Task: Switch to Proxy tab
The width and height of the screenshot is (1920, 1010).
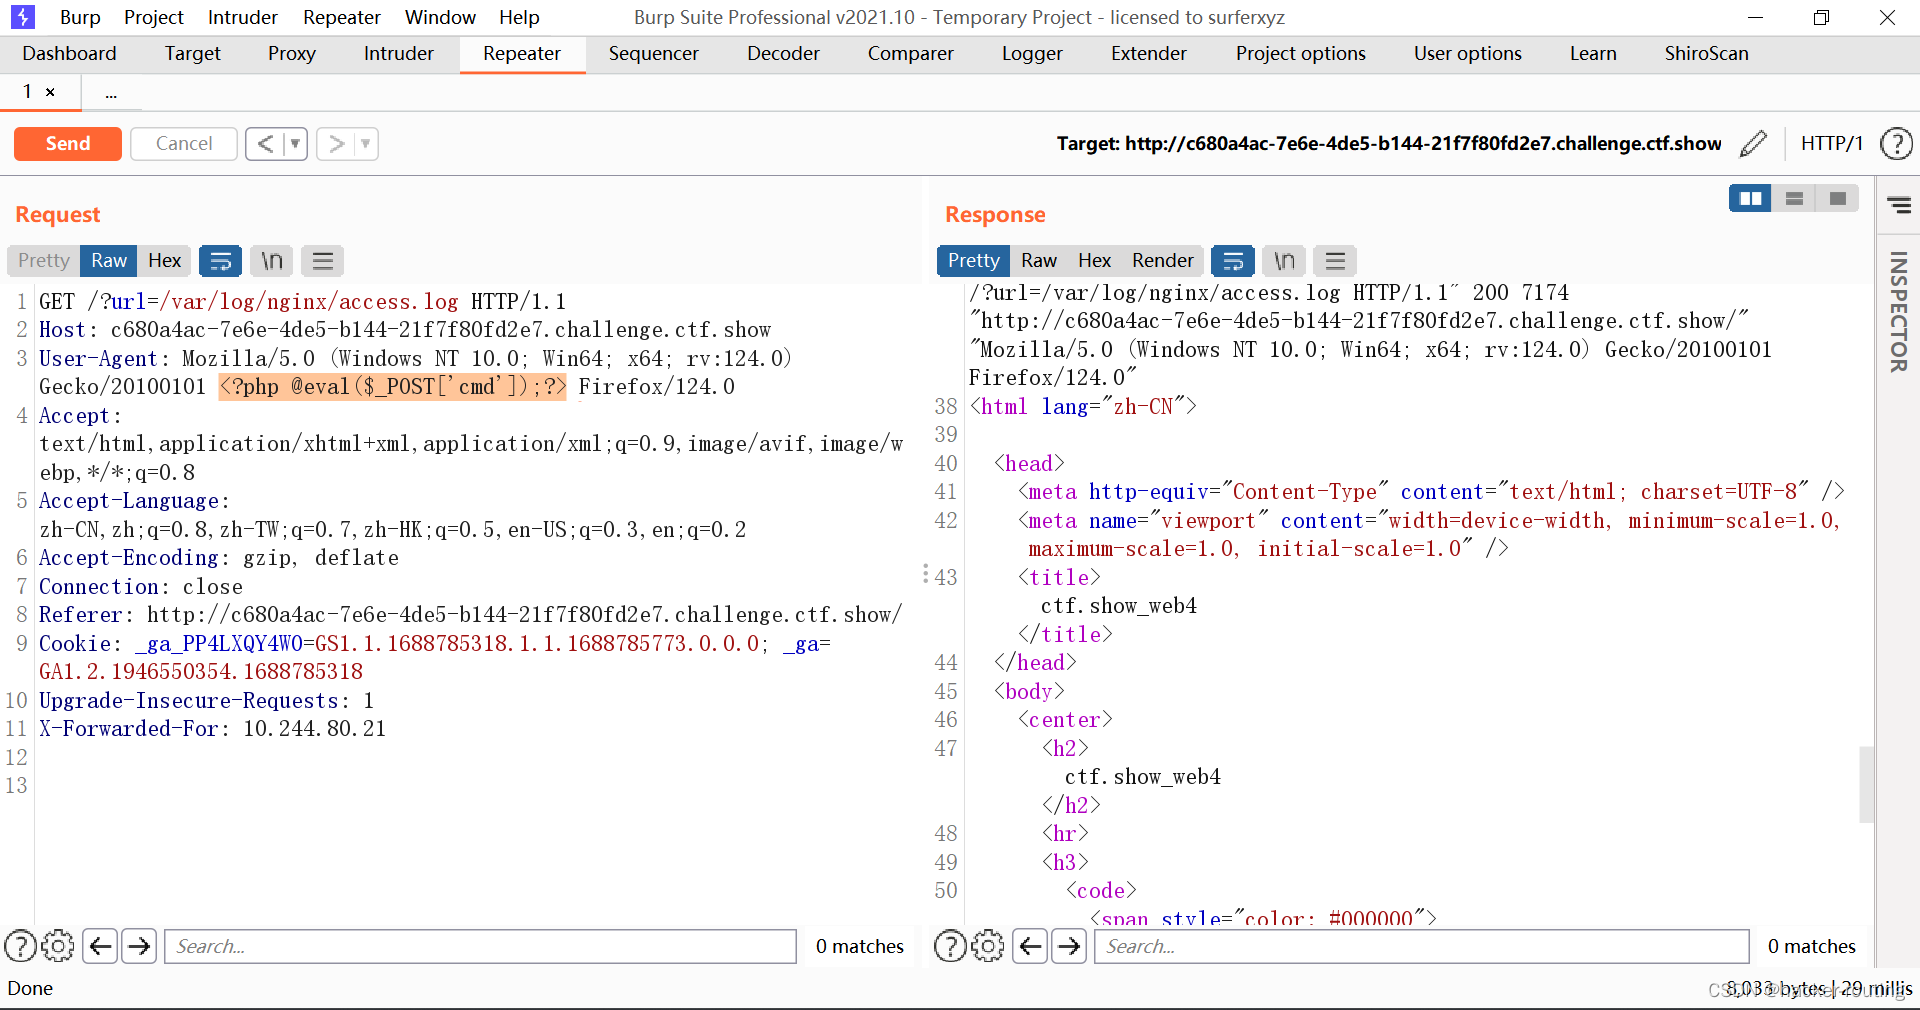Action: pyautogui.click(x=292, y=54)
